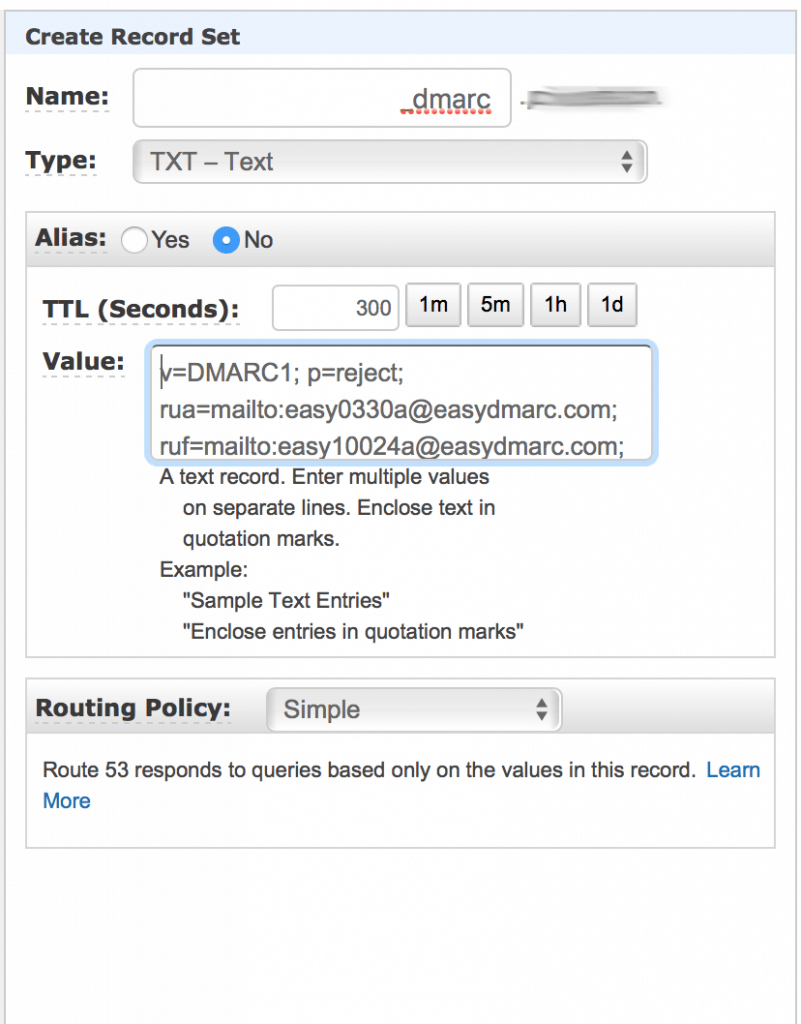Select Yes for Alias
801x1024 pixels.
pyautogui.click(x=135, y=240)
